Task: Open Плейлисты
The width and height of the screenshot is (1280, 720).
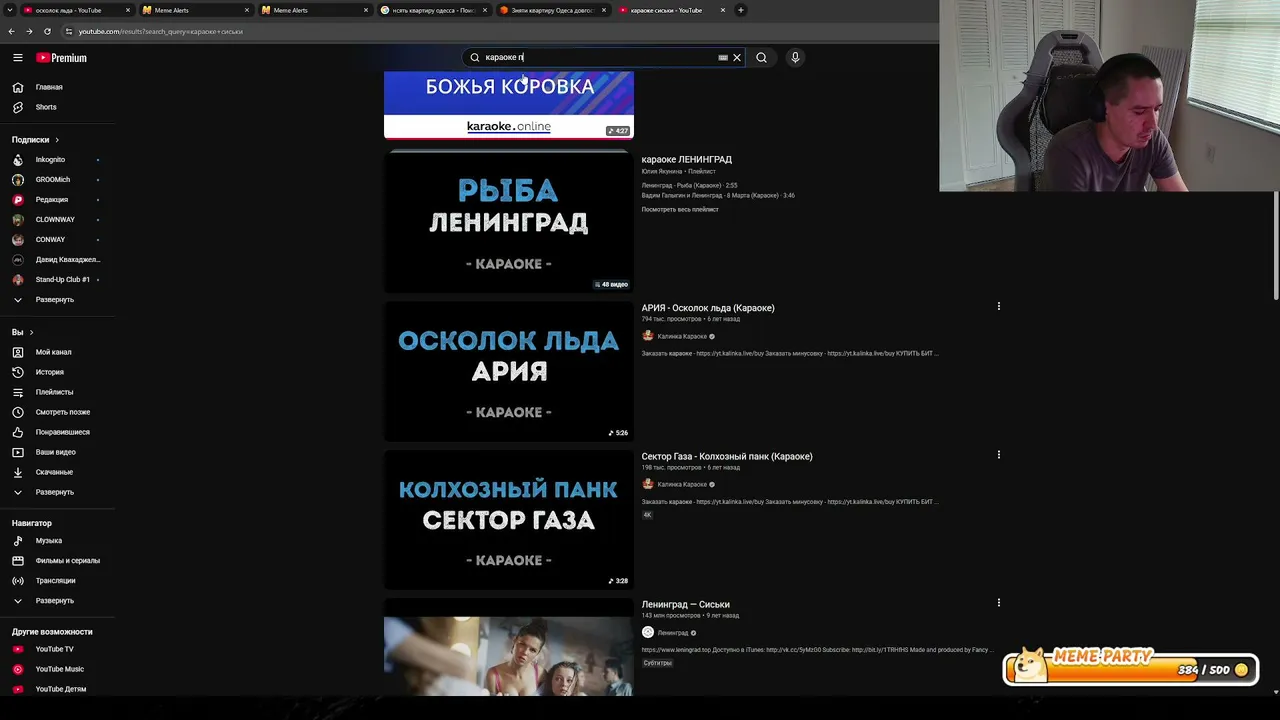Action: (57, 392)
